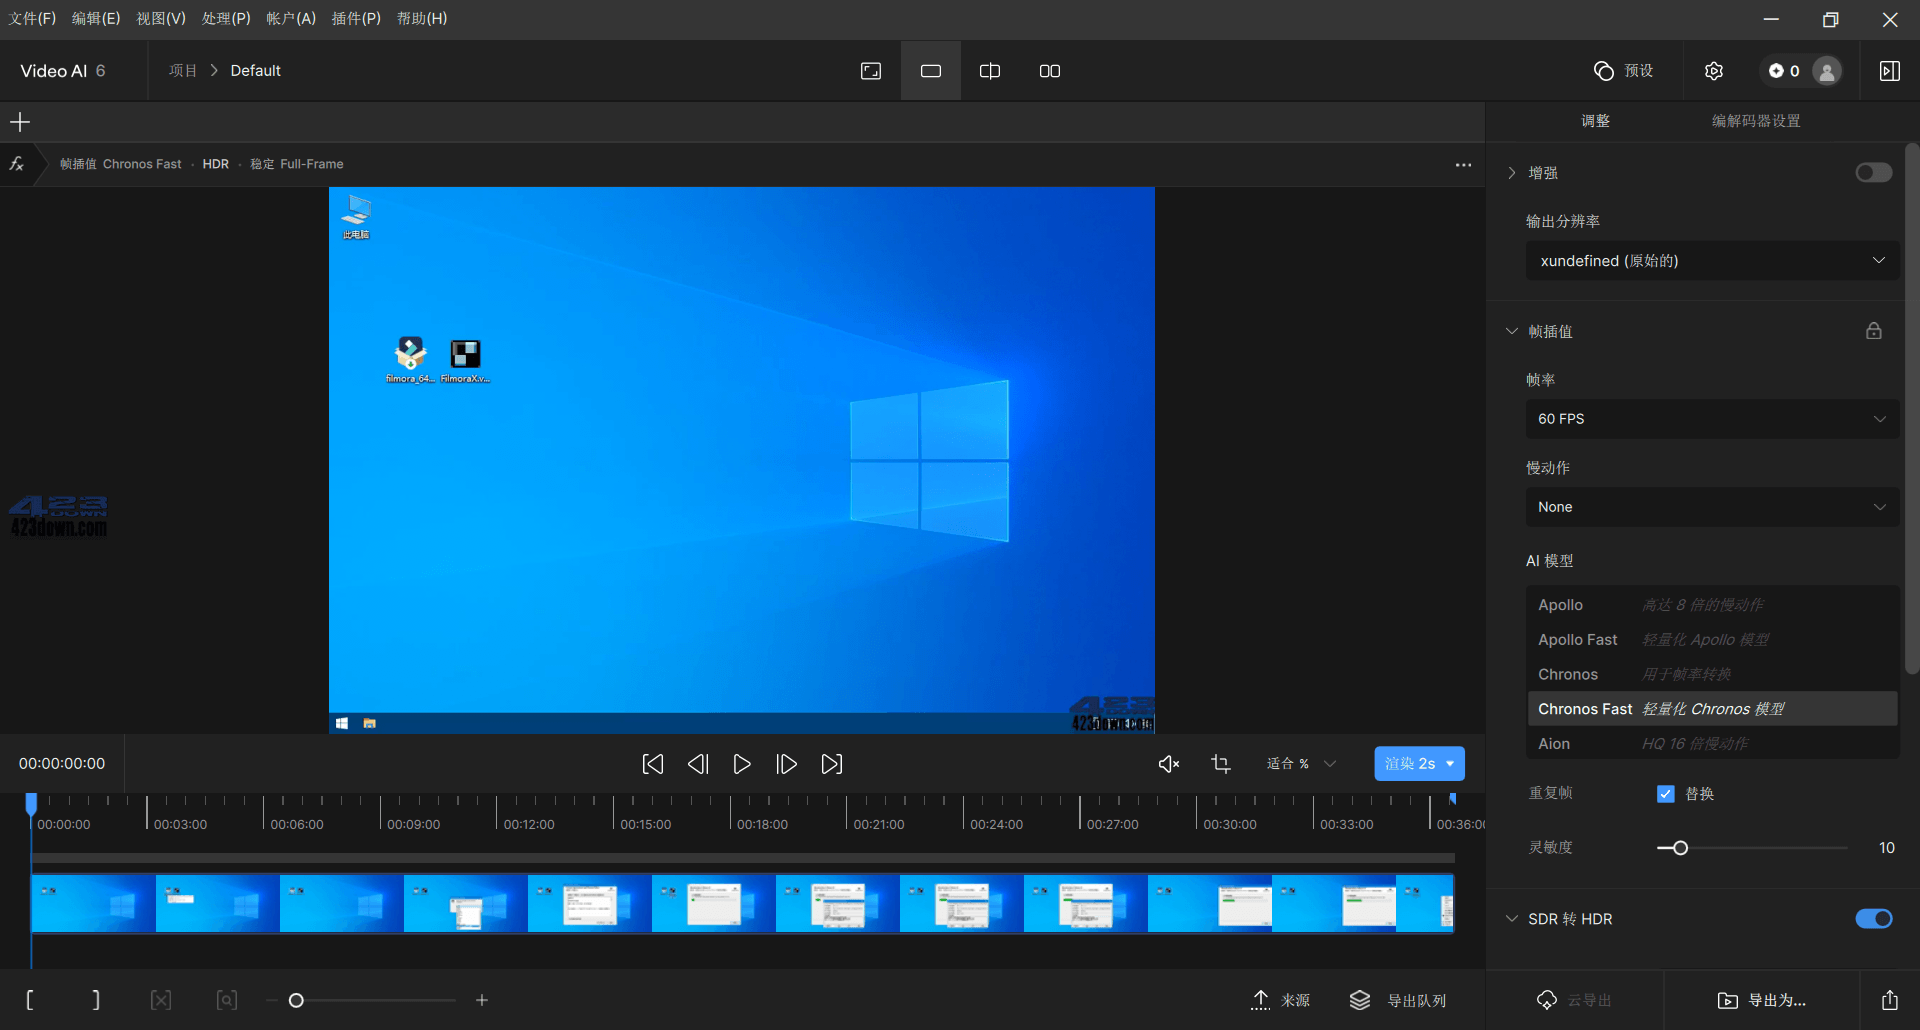The width and height of the screenshot is (1920, 1030).
Task: Select split view layout icon
Action: pyautogui.click(x=990, y=71)
